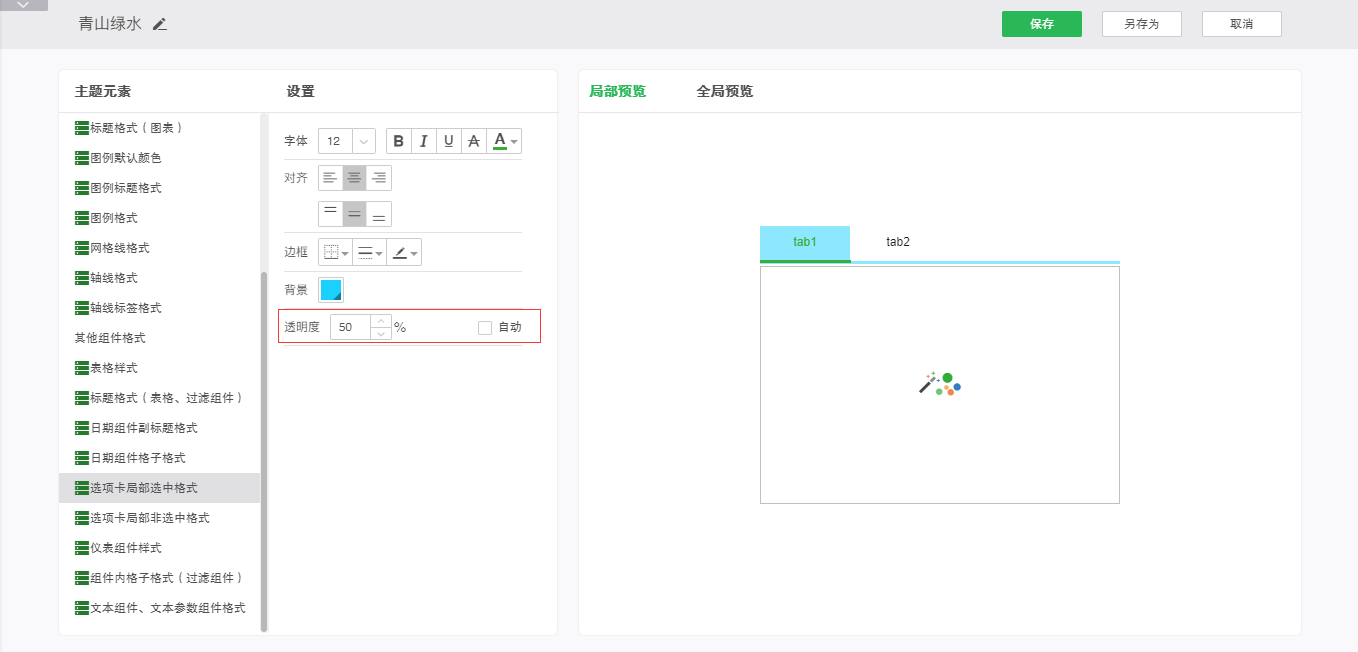Open the 背景 color swatch
The height and width of the screenshot is (652, 1358).
(x=331, y=290)
